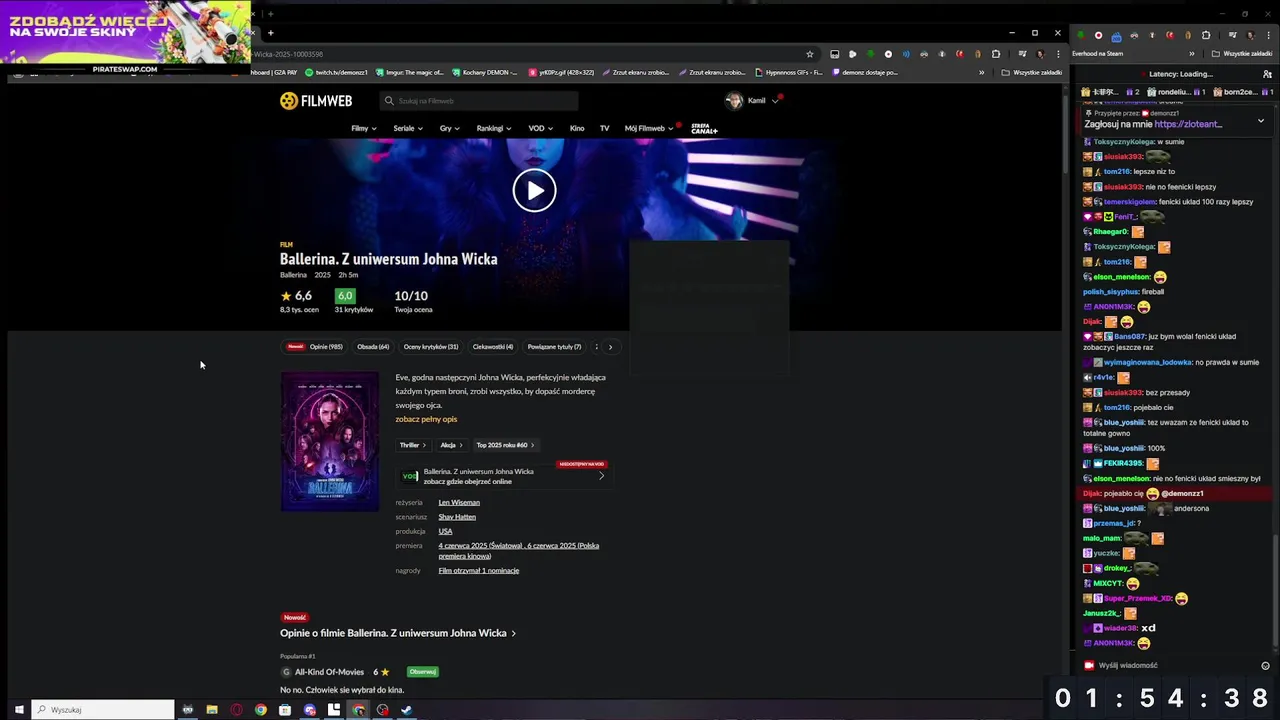Click the PirateSwap ad banner

click(125, 37)
